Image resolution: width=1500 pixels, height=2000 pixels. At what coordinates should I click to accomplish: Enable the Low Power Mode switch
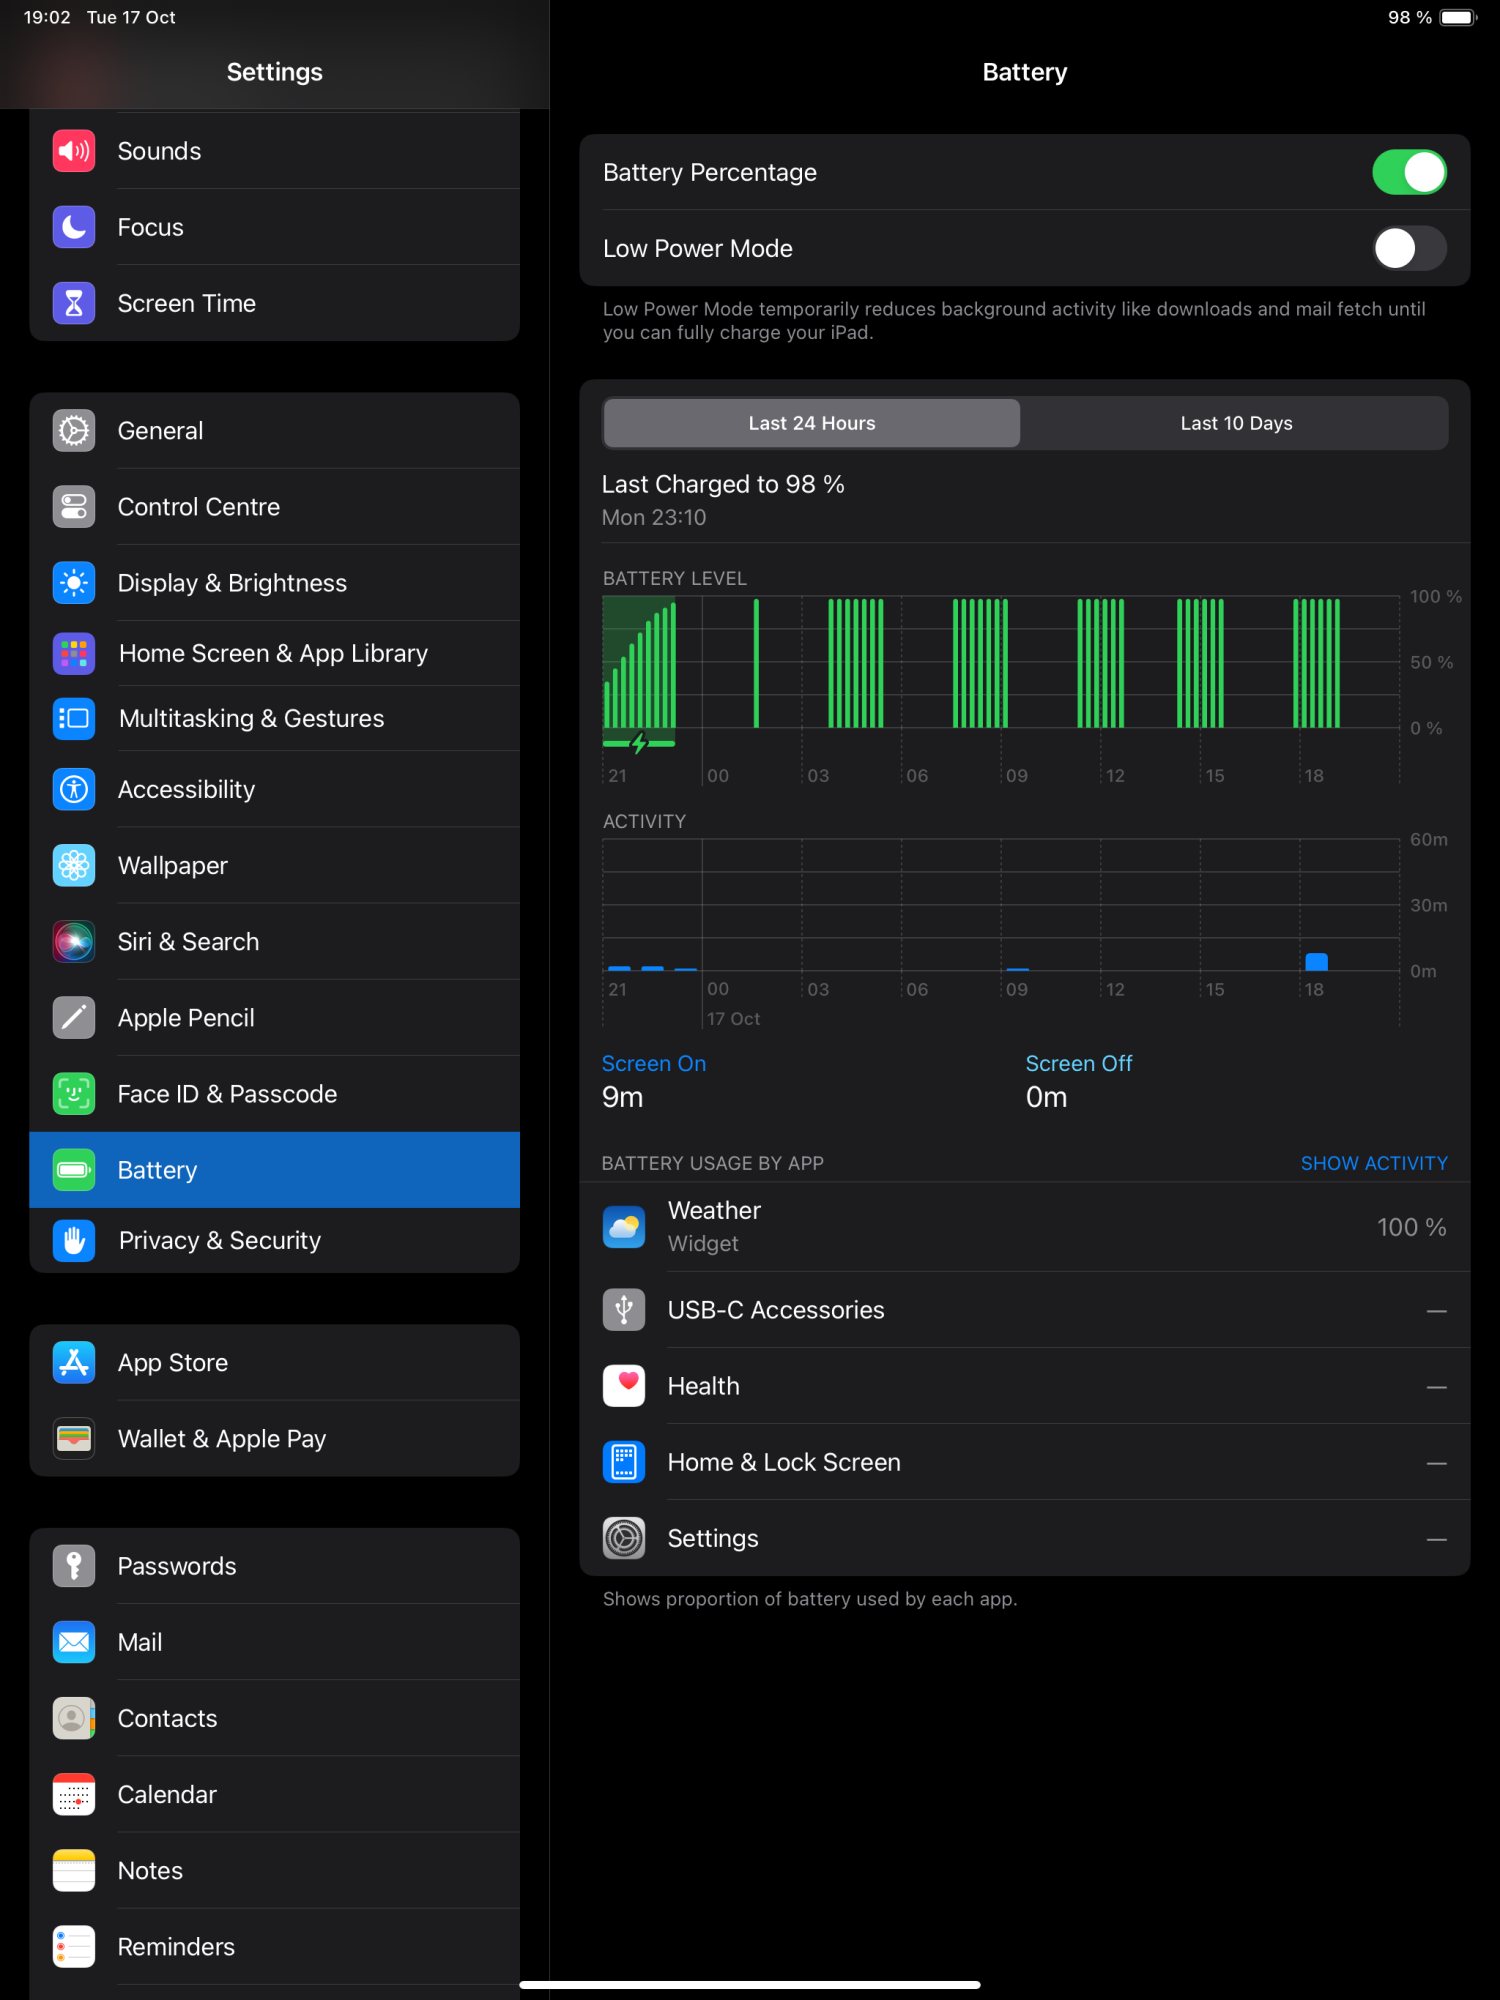point(1409,248)
